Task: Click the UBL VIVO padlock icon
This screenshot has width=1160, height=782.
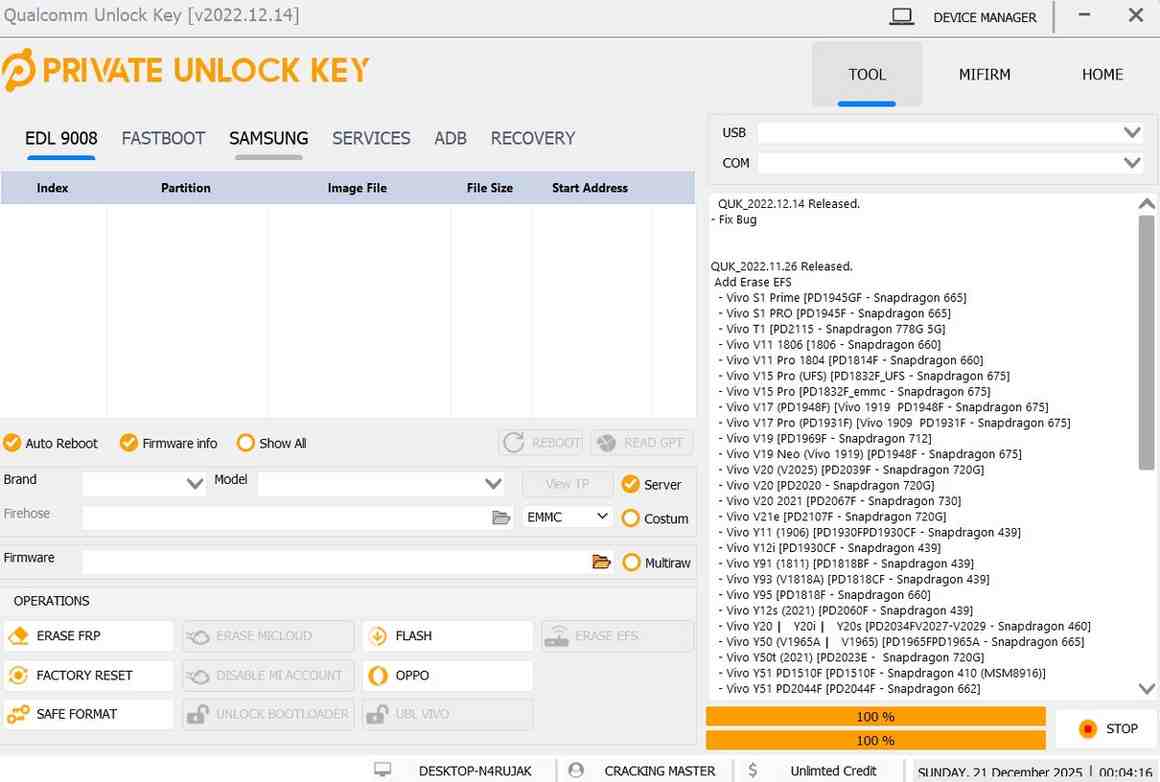Action: [377, 714]
